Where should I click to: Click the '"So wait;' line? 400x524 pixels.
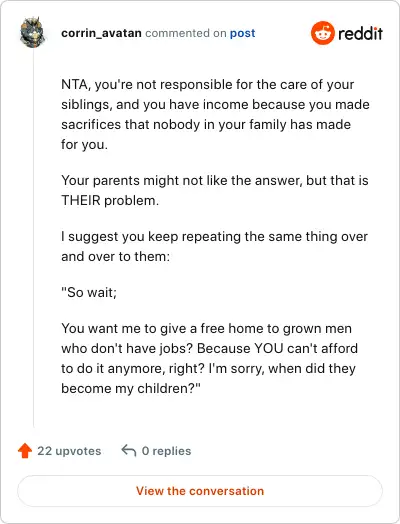tap(89, 292)
